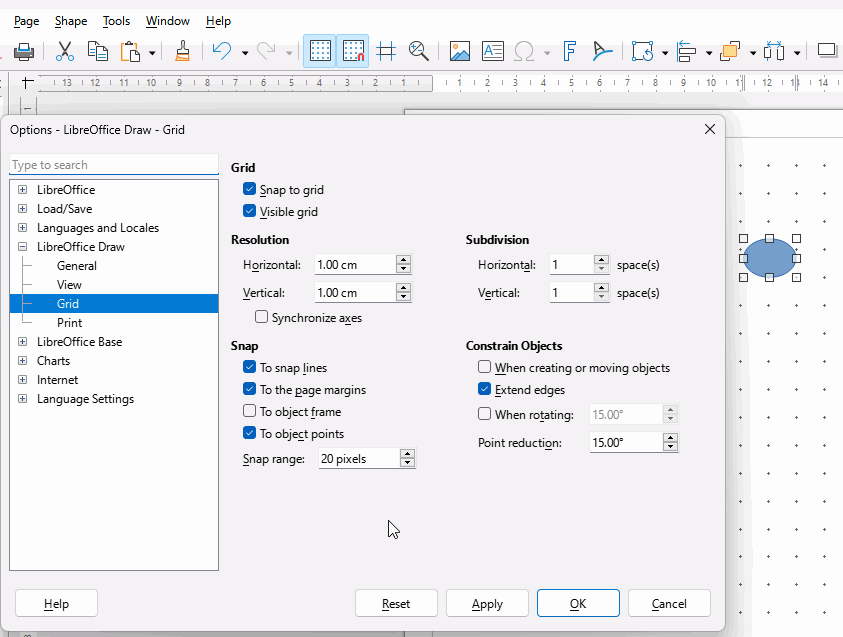Enable the When rotating checkbox

point(484,414)
